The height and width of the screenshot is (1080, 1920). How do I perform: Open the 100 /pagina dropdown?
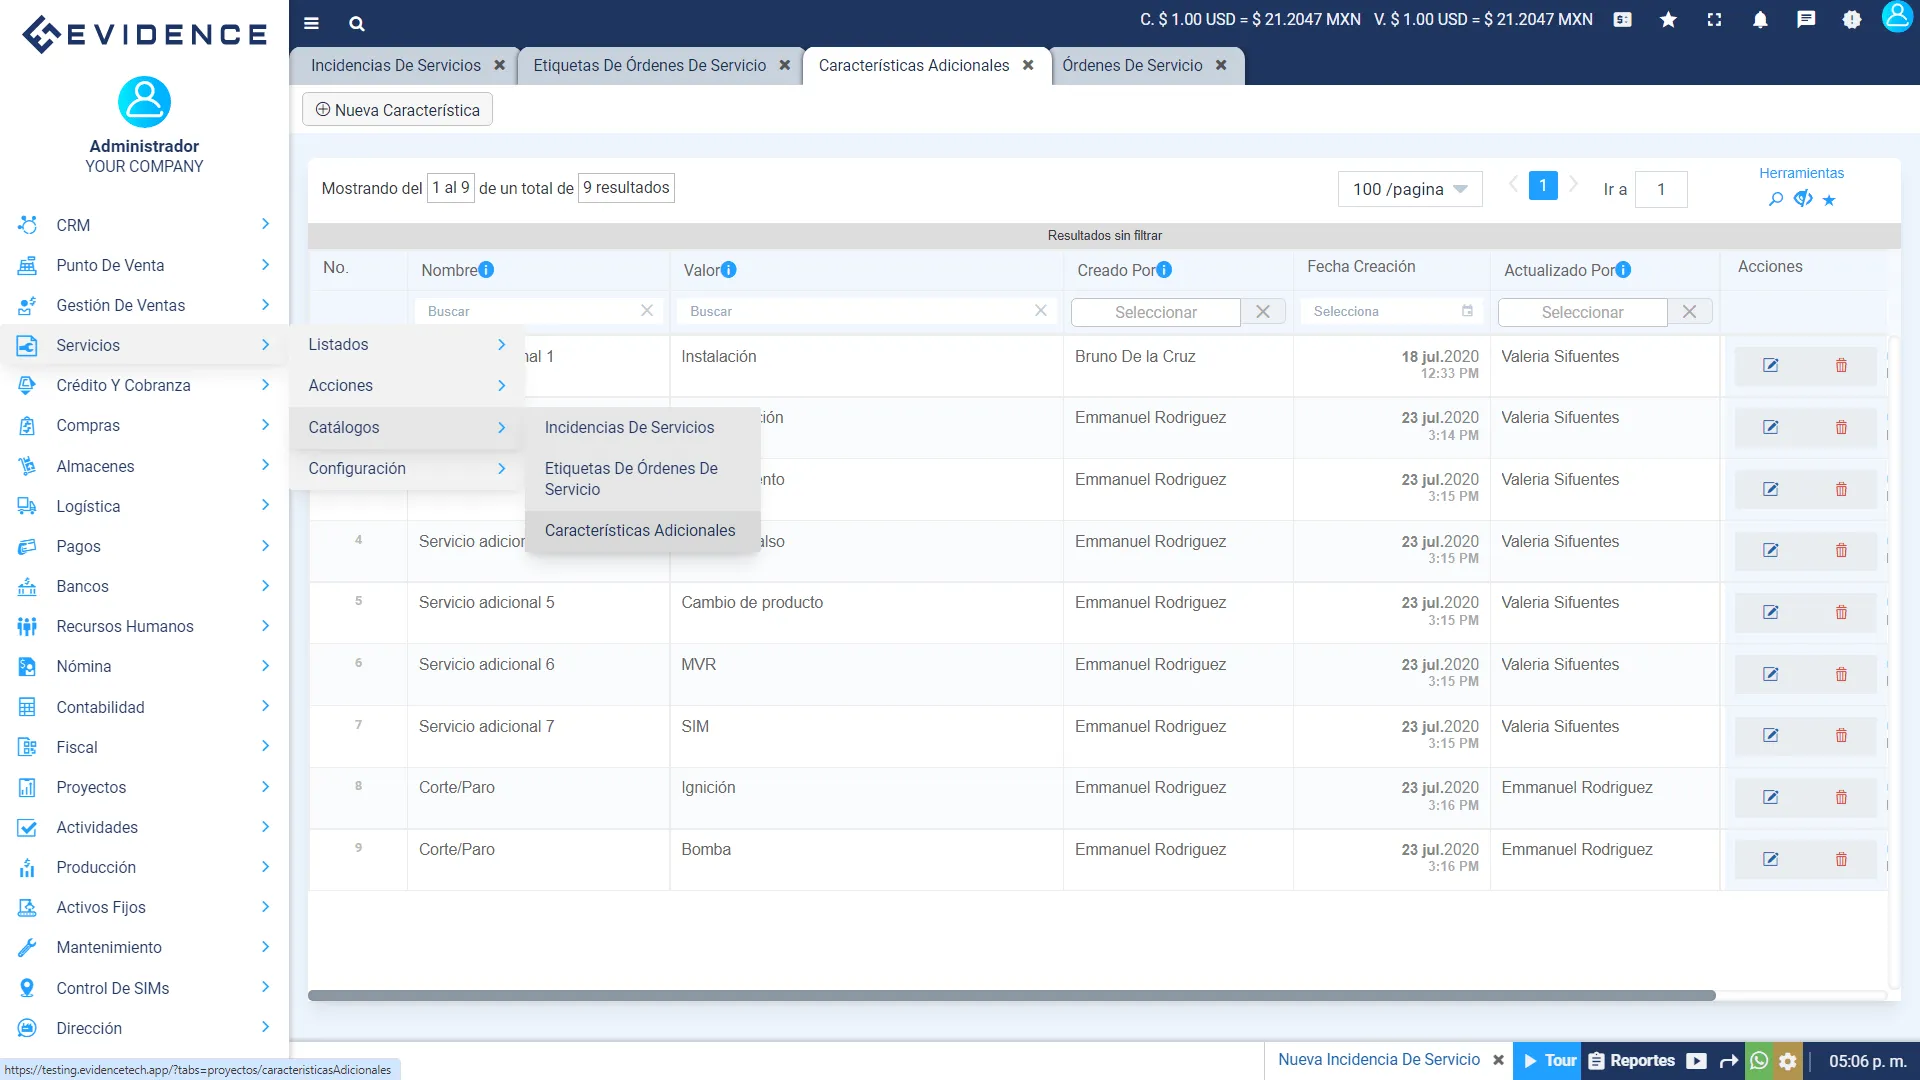pos(1409,189)
